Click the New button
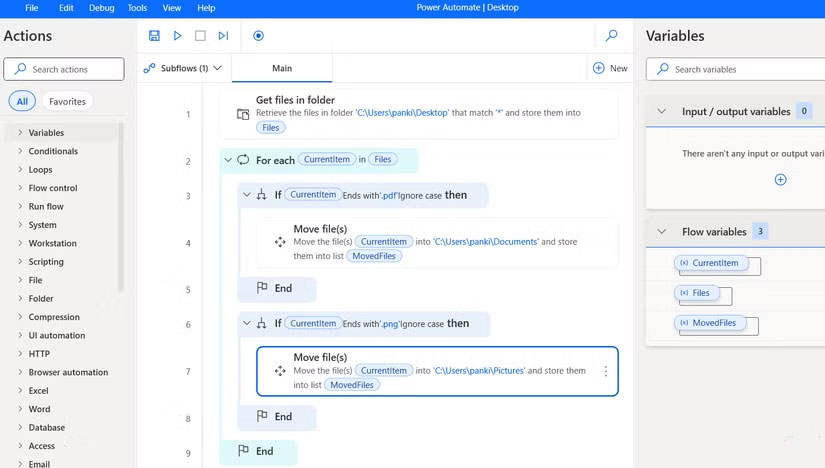 tap(610, 68)
